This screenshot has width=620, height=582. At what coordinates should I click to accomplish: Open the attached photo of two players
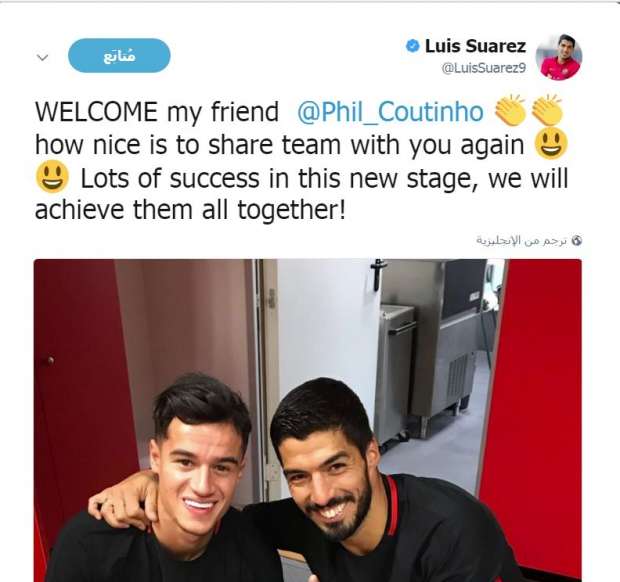click(x=308, y=420)
